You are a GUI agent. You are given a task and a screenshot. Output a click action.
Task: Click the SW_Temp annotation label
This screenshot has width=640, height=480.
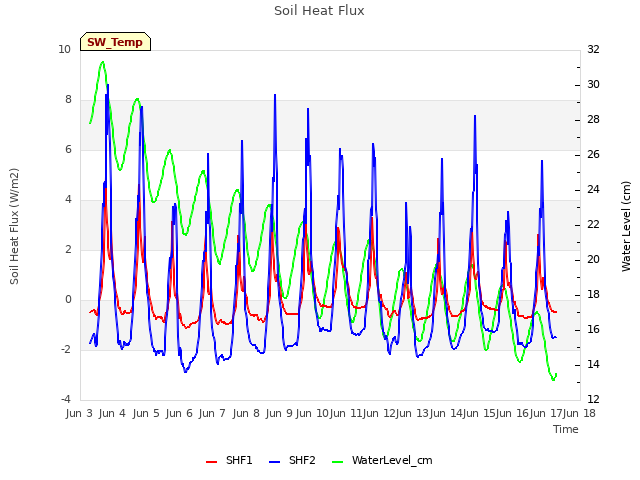[x=115, y=42]
